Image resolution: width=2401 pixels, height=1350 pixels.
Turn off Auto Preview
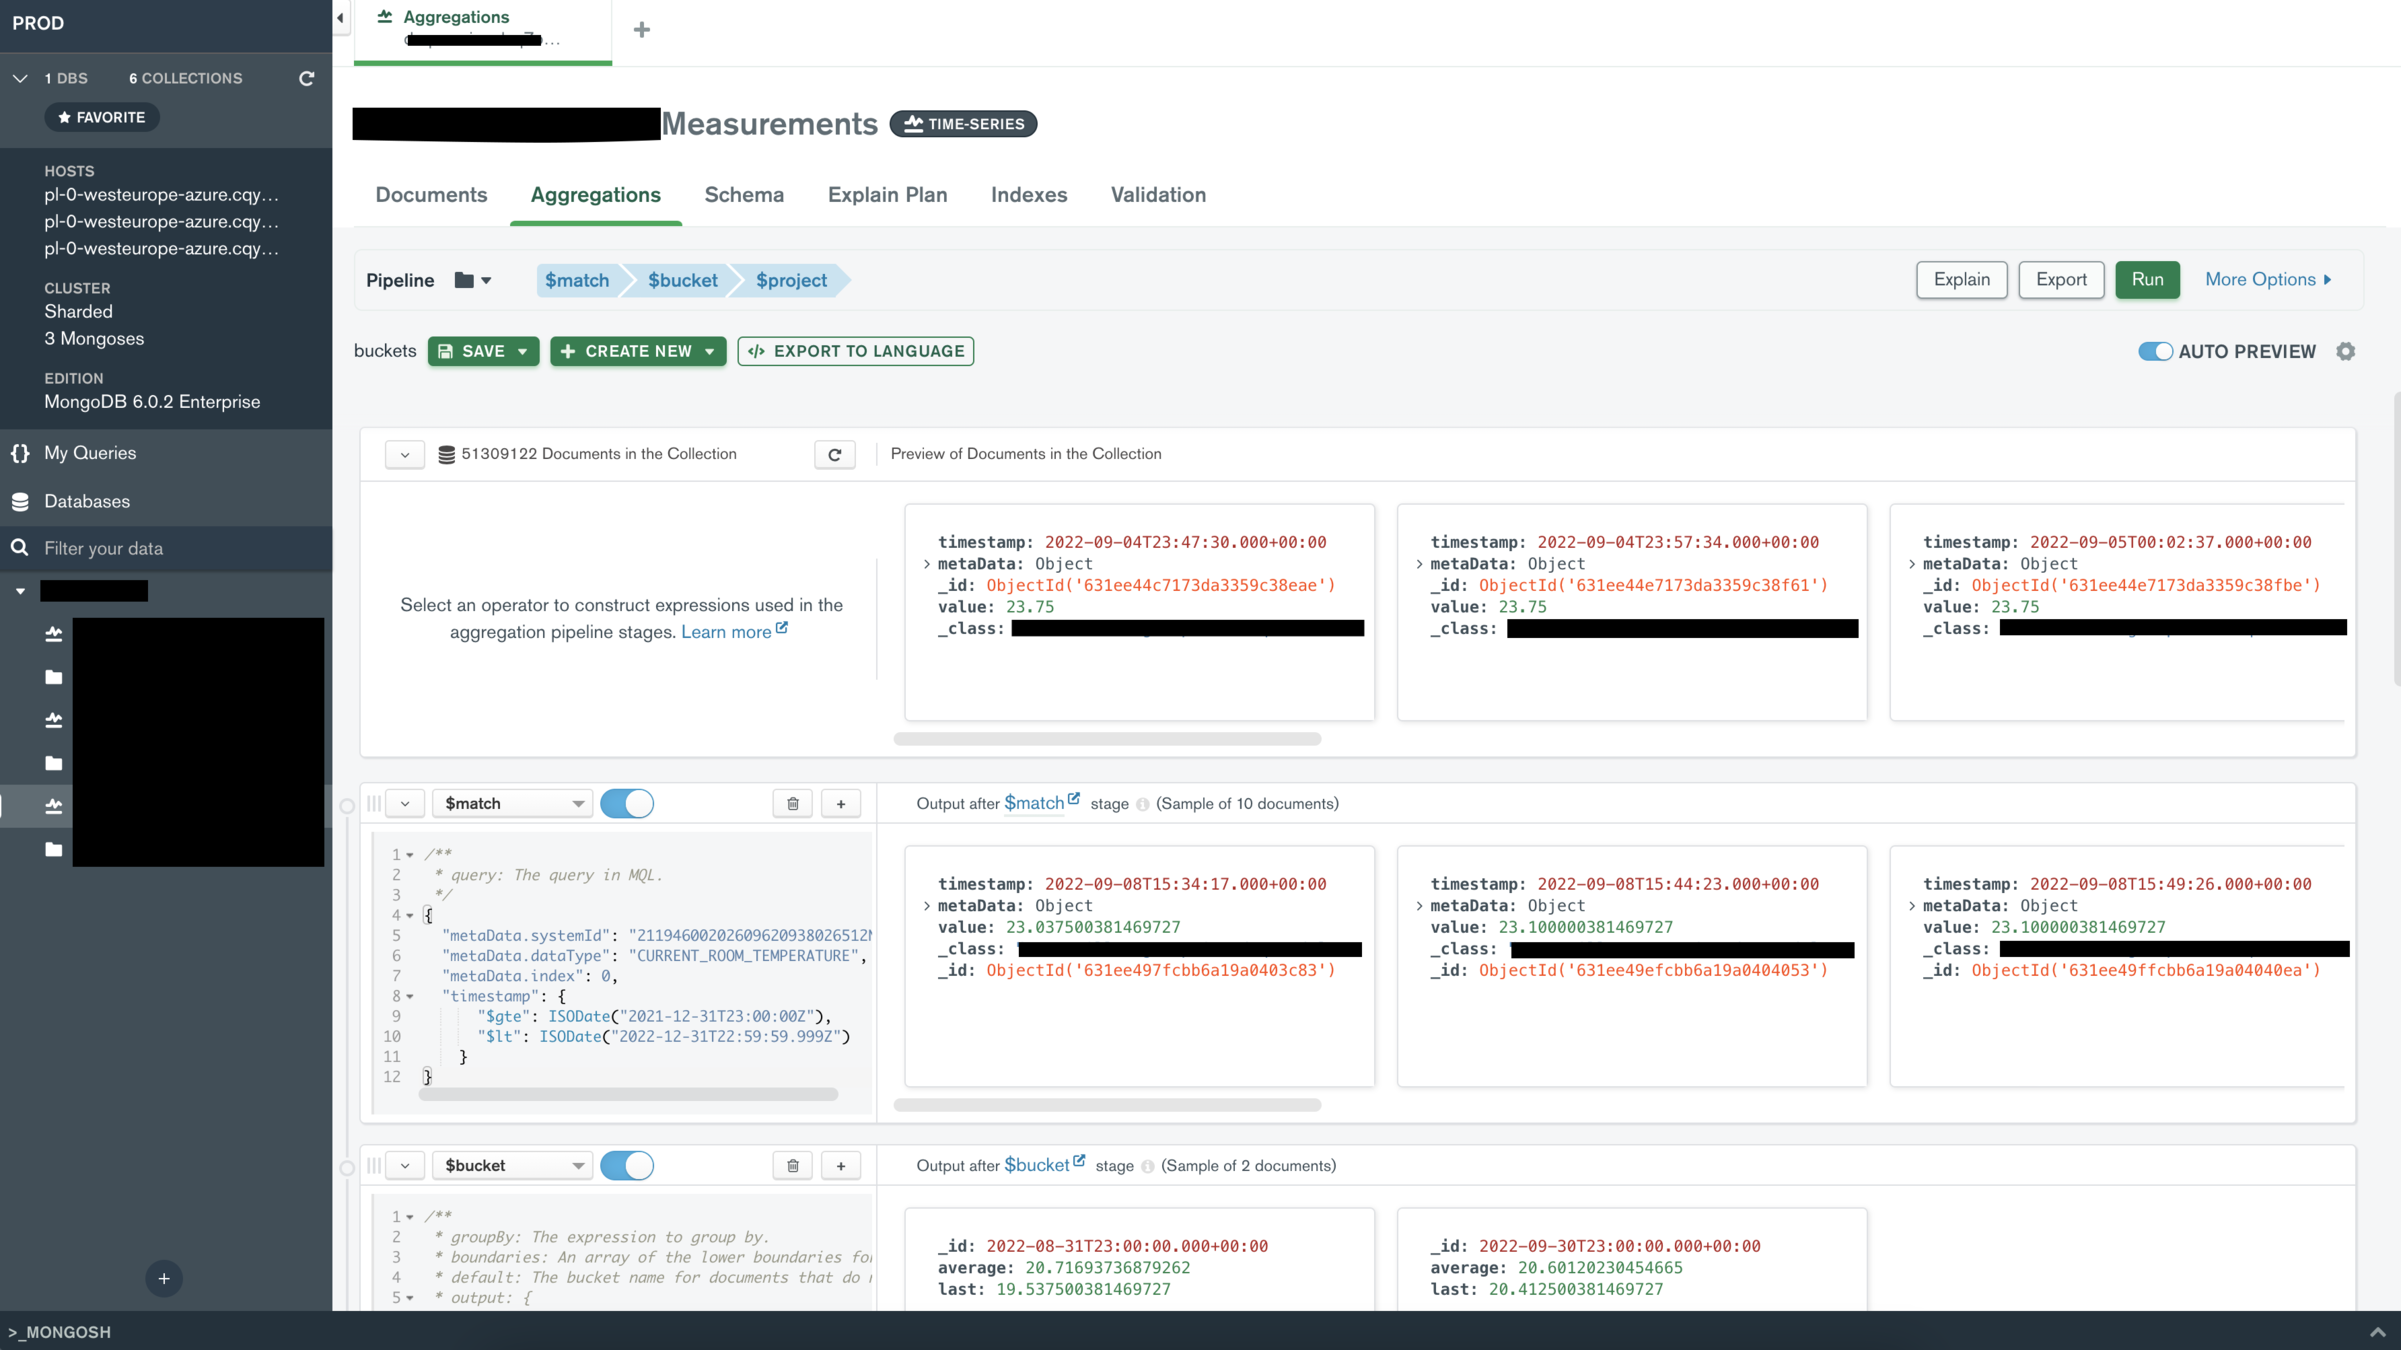click(2155, 351)
